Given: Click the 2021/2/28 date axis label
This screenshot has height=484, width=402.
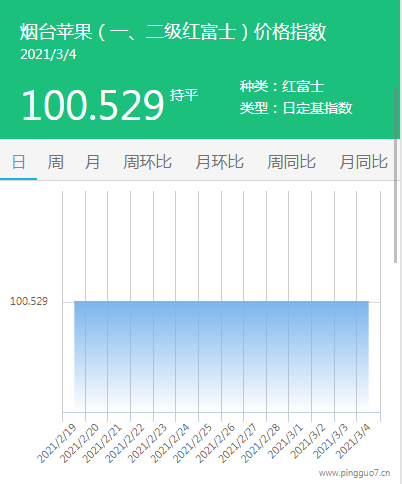Looking at the screenshot, I should (260, 444).
